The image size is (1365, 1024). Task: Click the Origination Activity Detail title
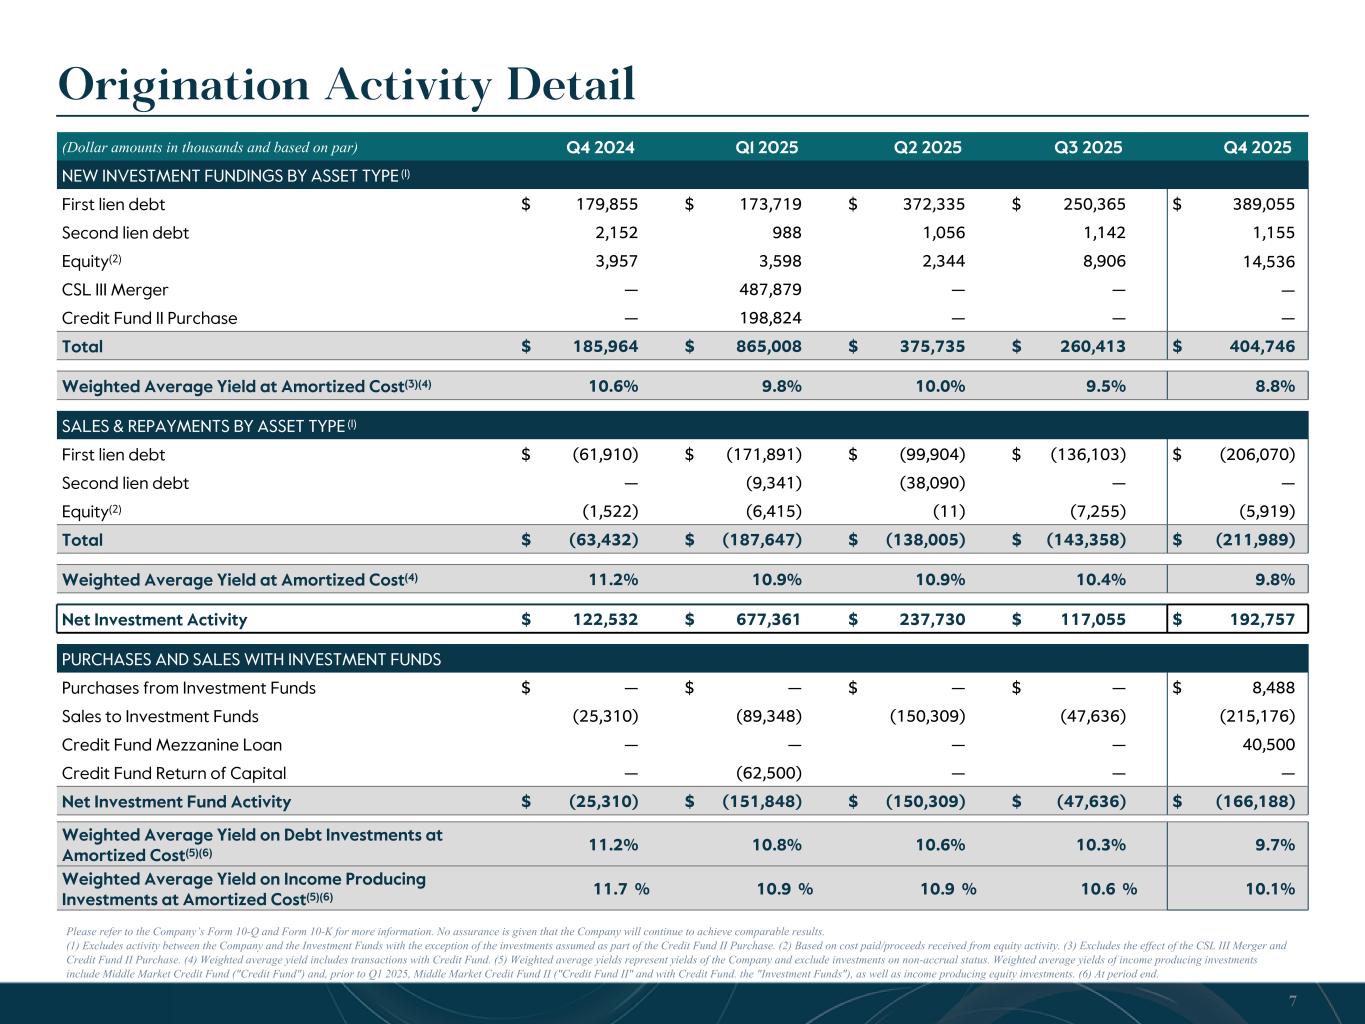click(347, 84)
